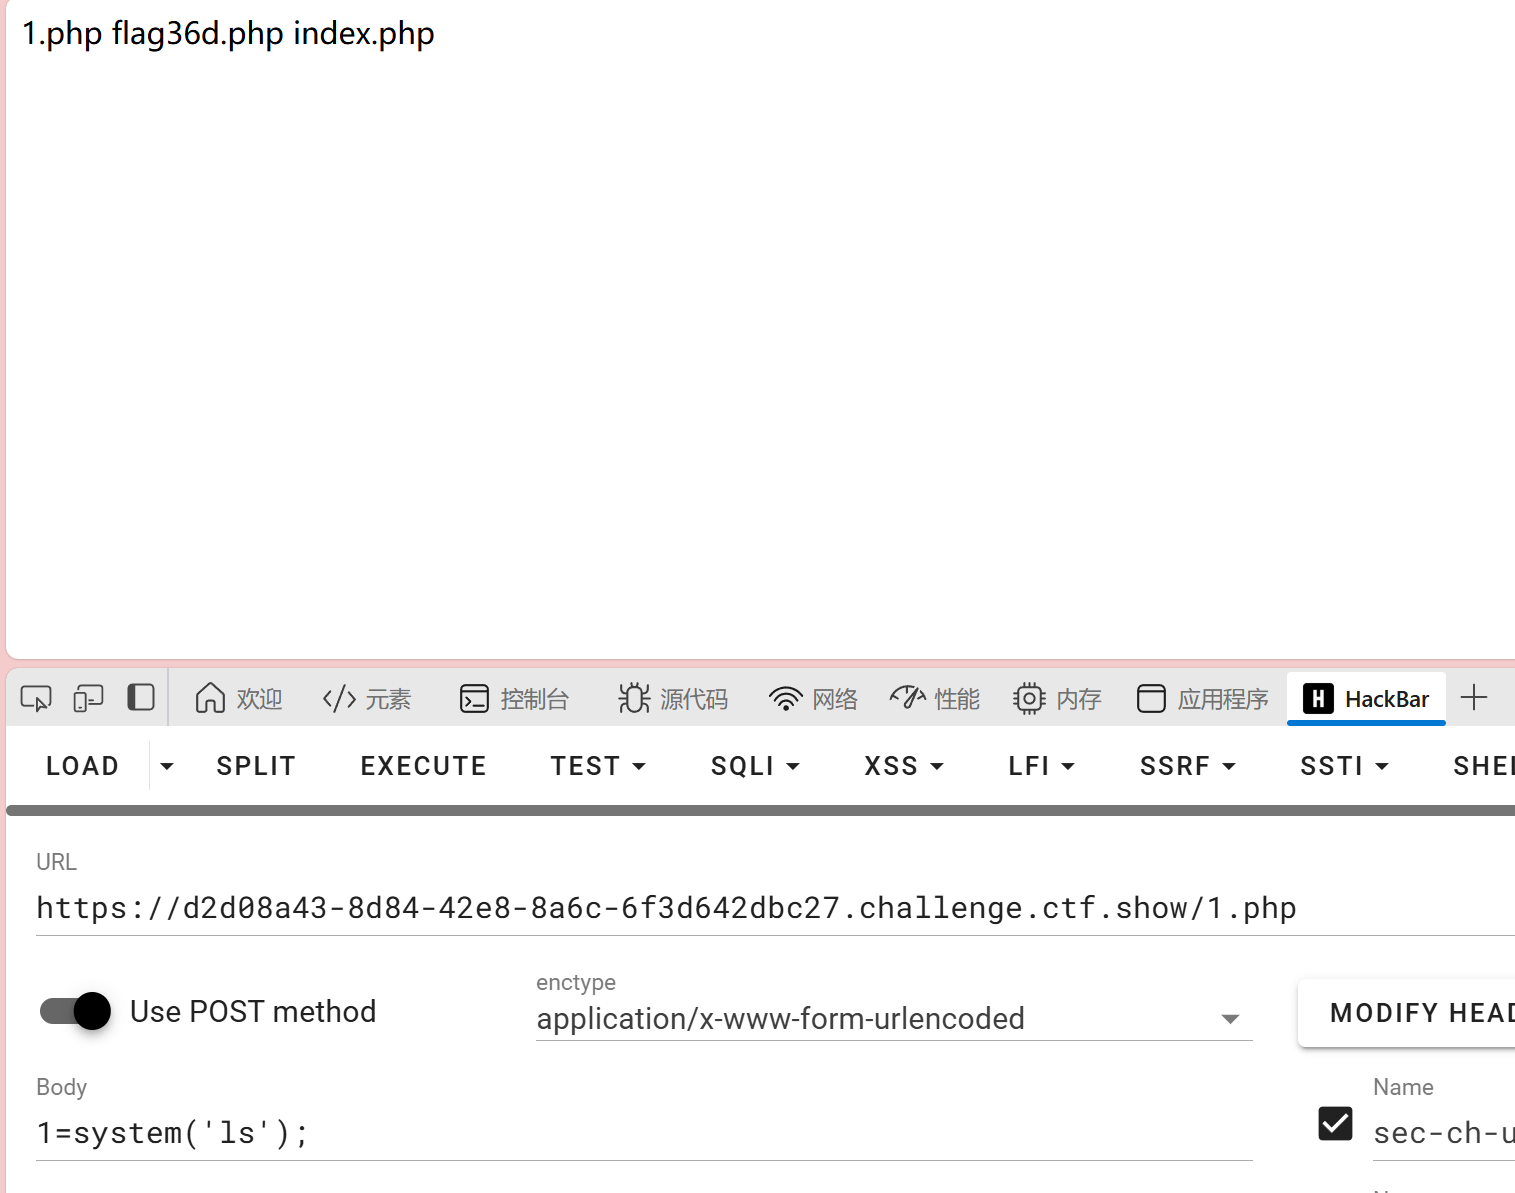Open the Welcome home tab
This screenshot has width=1515, height=1193.
pyautogui.click(x=239, y=698)
